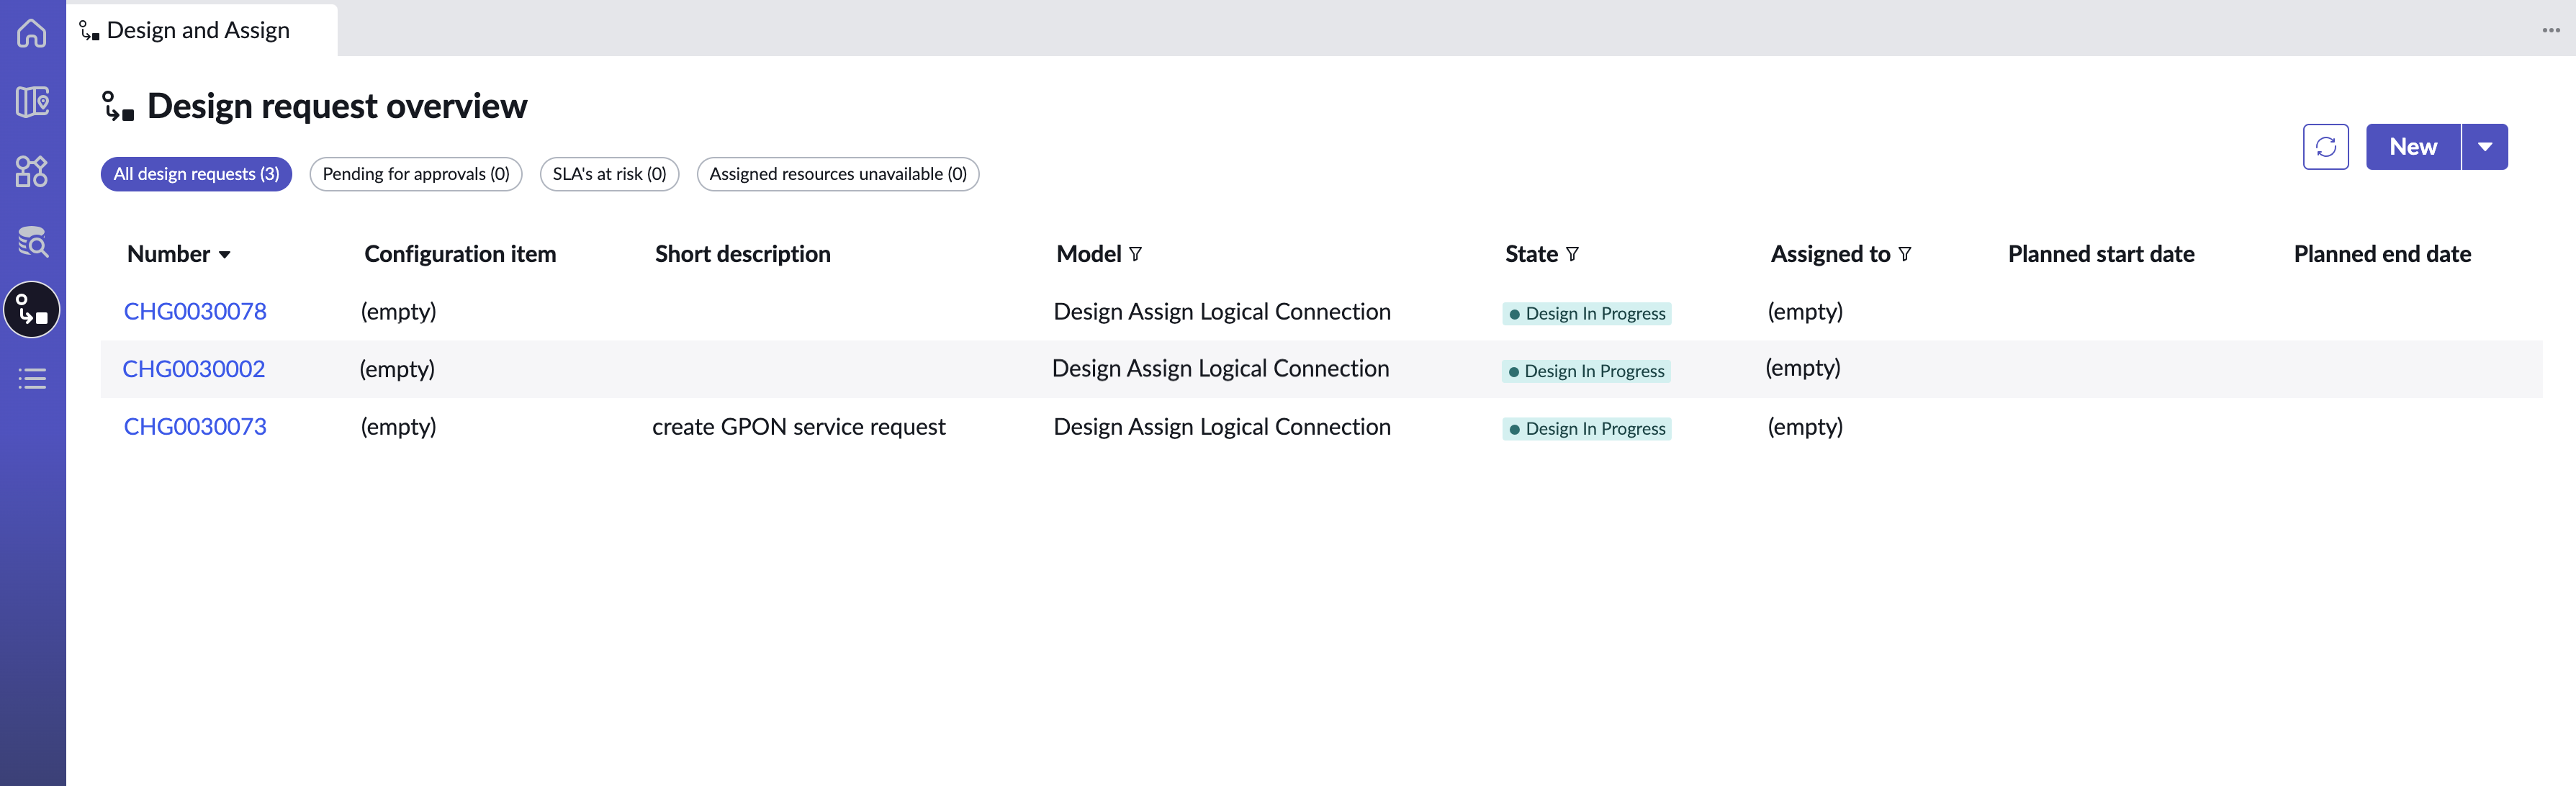Expand the New button dropdown arrow
2576x786 pixels.
pyautogui.click(x=2485, y=147)
